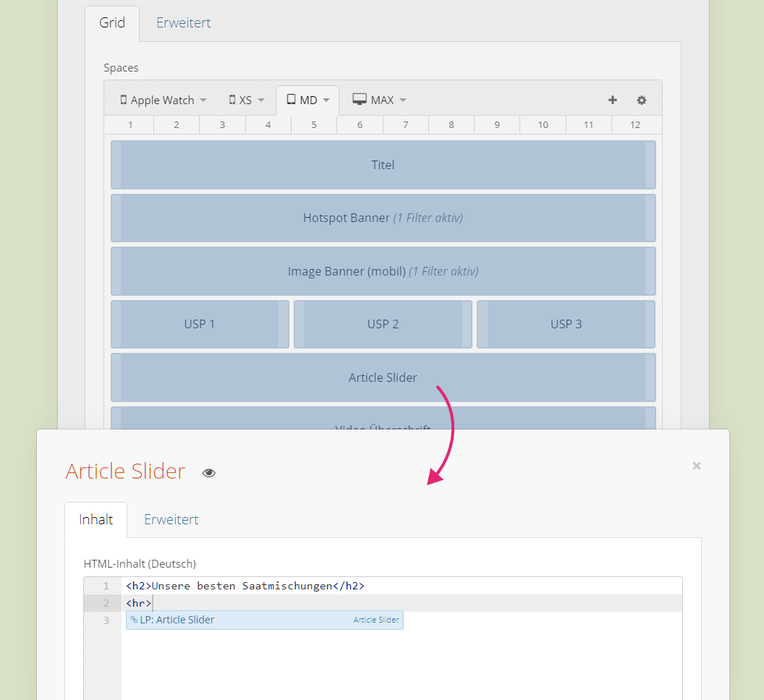Switch to the Grid tab
Viewport: 764px width, 700px height.
[112, 23]
